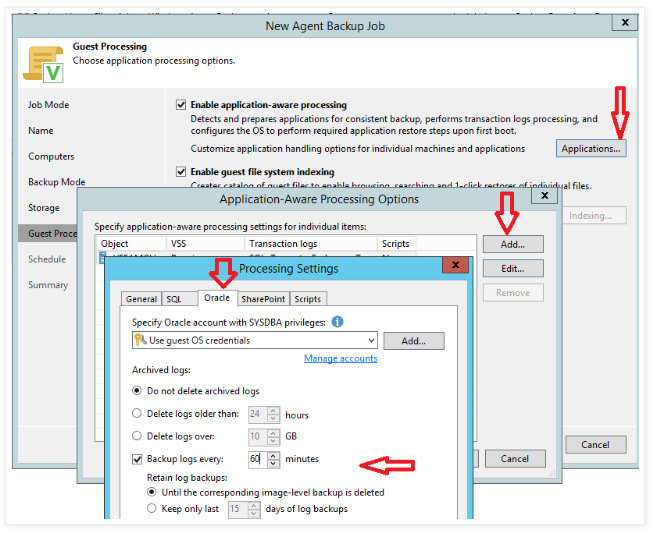
Task: Click the Delete logs hours stepper
Action: tap(274, 414)
